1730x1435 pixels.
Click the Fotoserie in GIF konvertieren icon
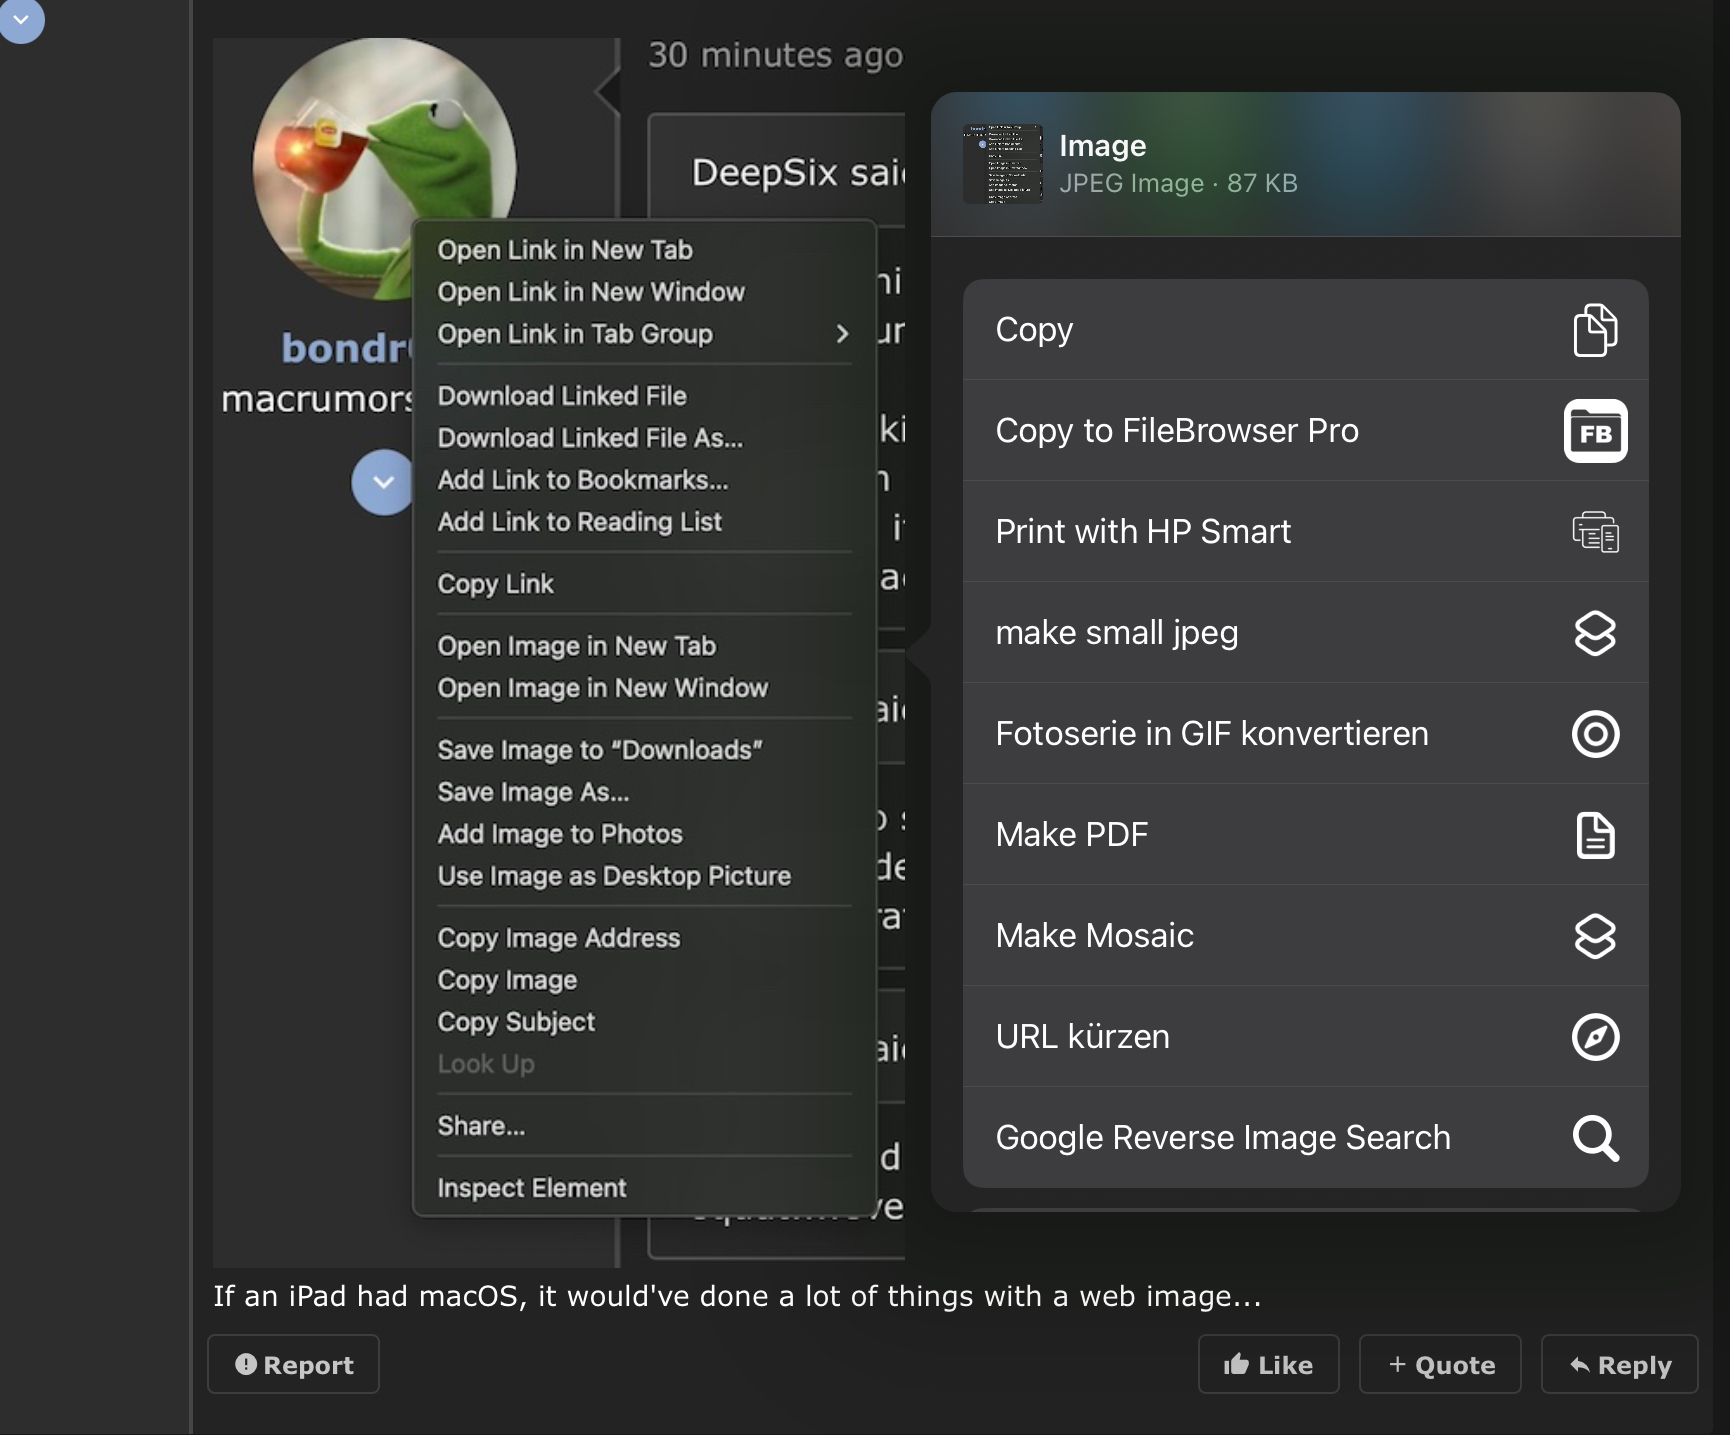[1595, 734]
